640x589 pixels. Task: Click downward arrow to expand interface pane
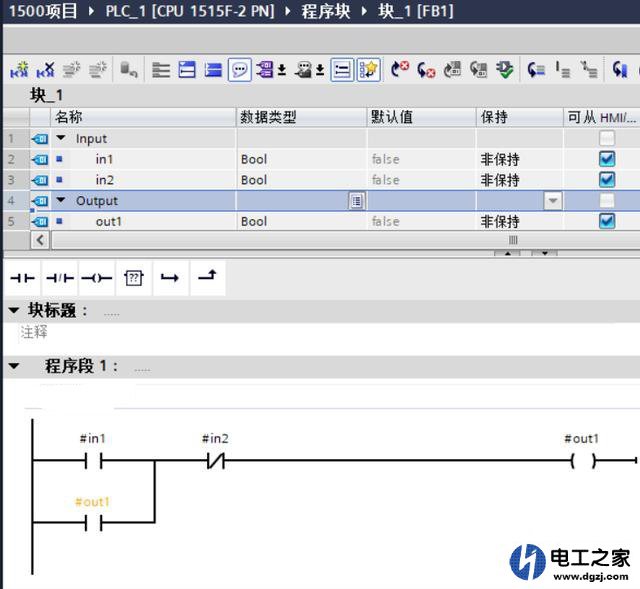(544, 253)
